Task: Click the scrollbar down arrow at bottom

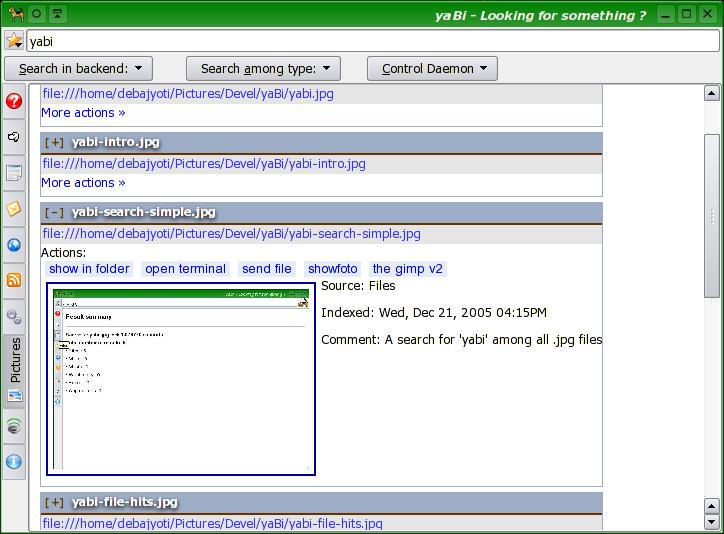Action: point(712,522)
